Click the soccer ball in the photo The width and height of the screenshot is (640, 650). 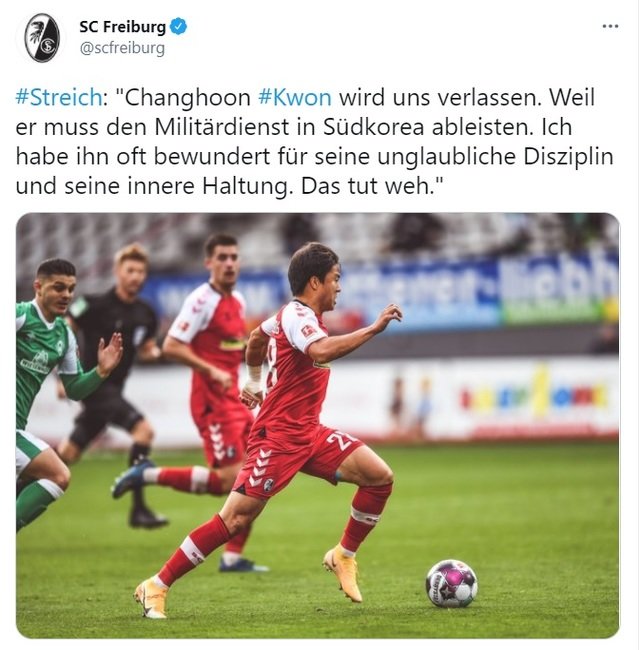[x=451, y=584]
